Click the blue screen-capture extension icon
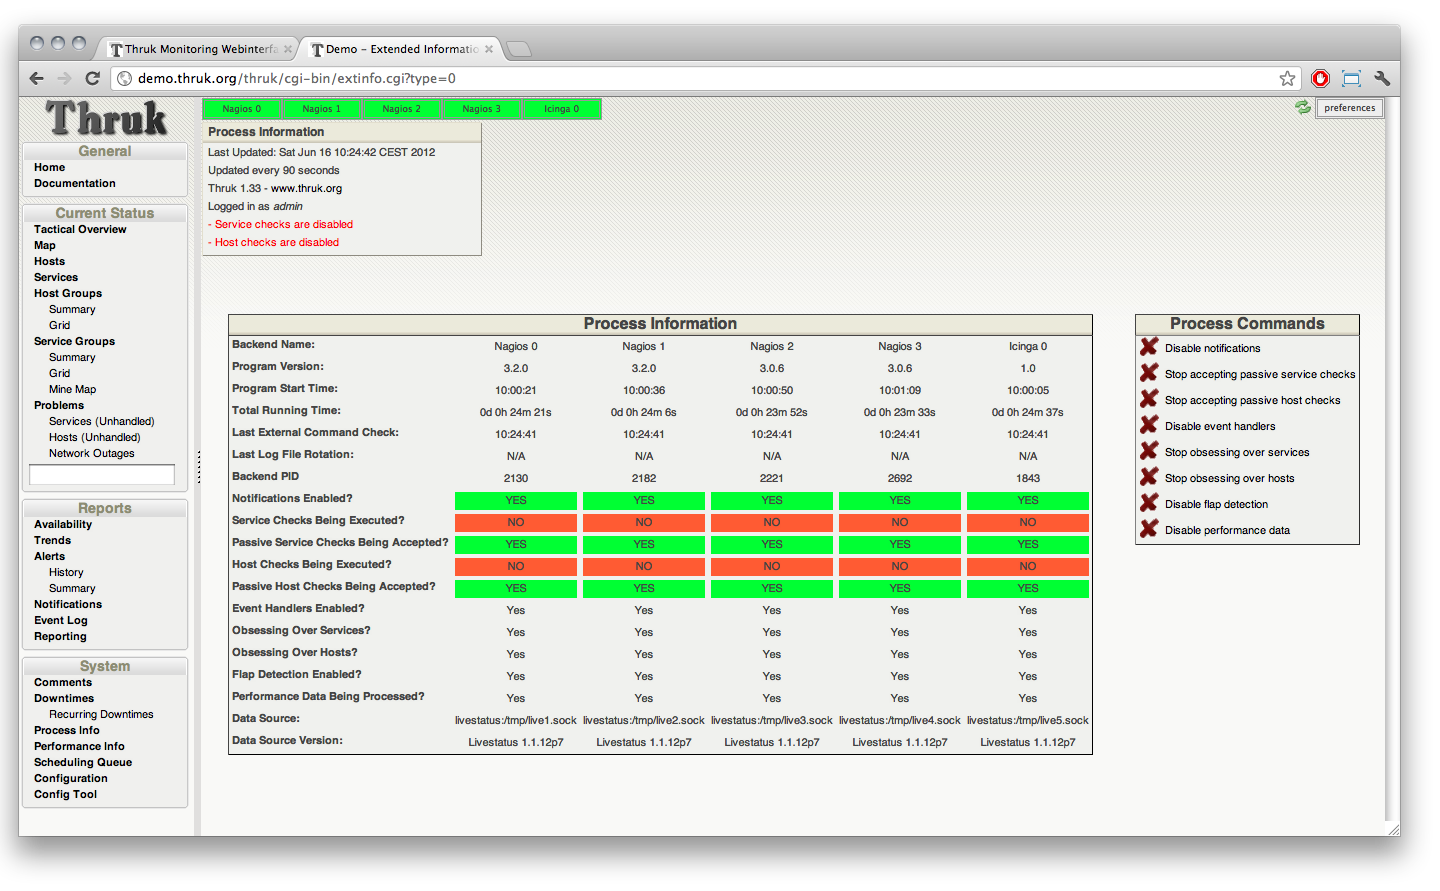Image resolution: width=1440 pixels, height=891 pixels. click(x=1351, y=78)
